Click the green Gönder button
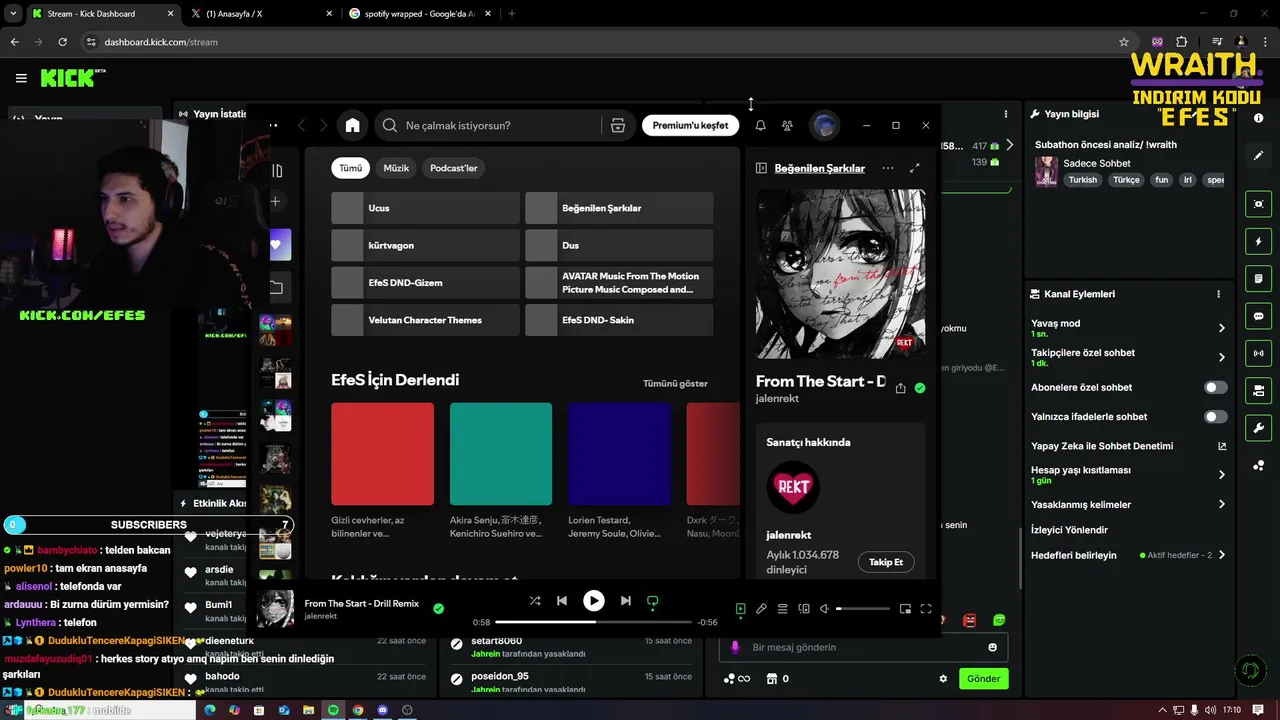Viewport: 1280px width, 720px height. (x=983, y=678)
